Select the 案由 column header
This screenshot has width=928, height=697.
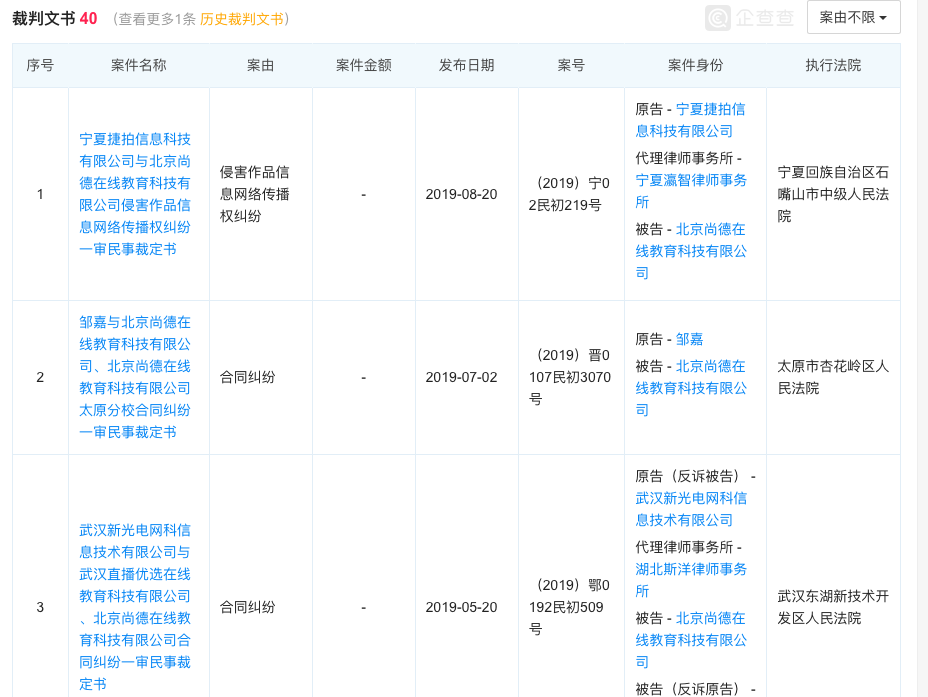point(260,65)
